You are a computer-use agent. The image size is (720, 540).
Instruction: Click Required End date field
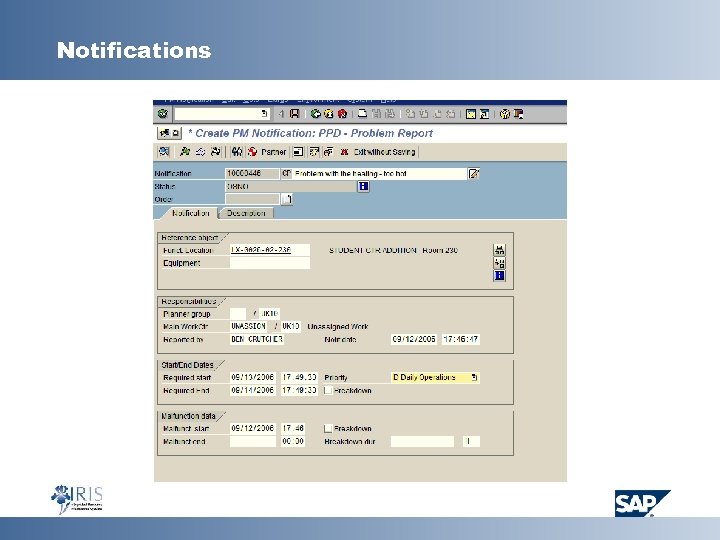point(253,390)
